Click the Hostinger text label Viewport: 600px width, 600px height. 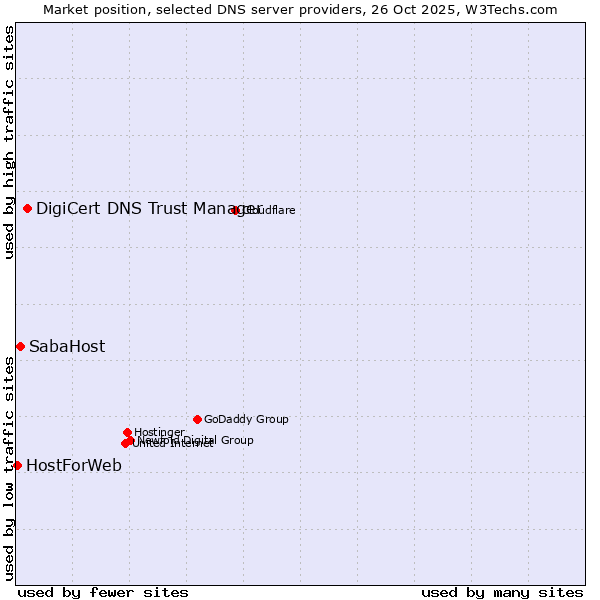click(160, 432)
